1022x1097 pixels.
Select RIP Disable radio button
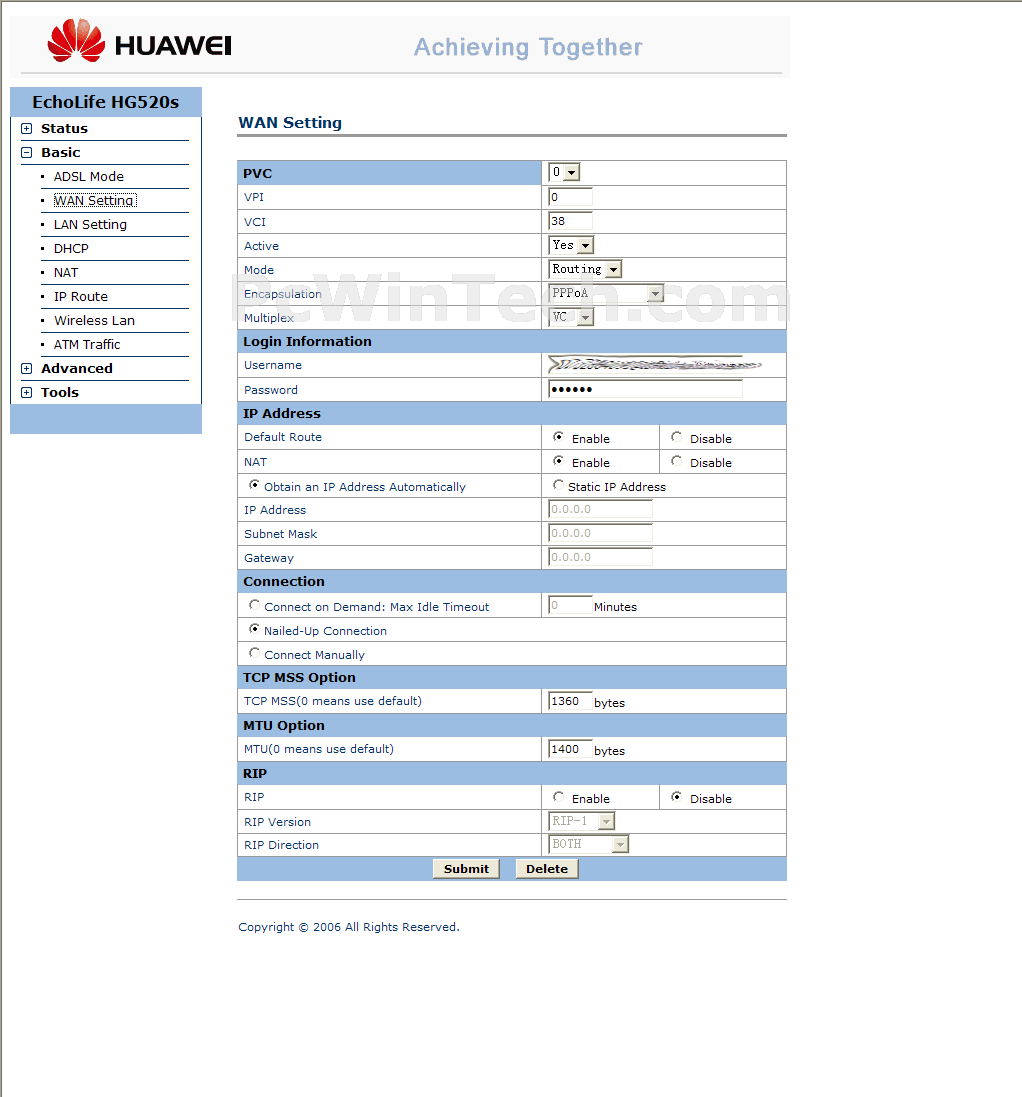pyautogui.click(x=676, y=796)
